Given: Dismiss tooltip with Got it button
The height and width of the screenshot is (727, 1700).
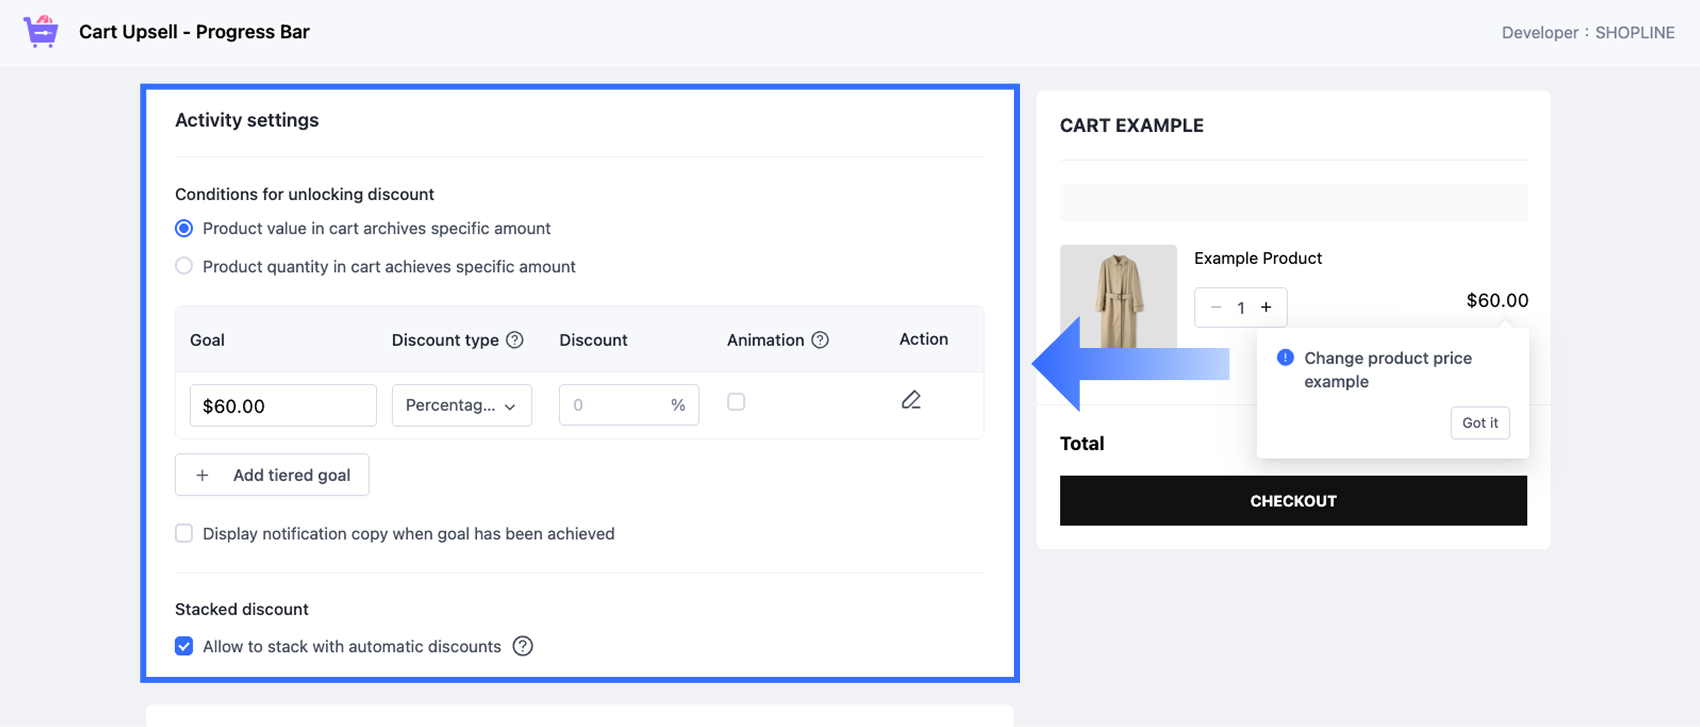Looking at the screenshot, I should pos(1479,423).
